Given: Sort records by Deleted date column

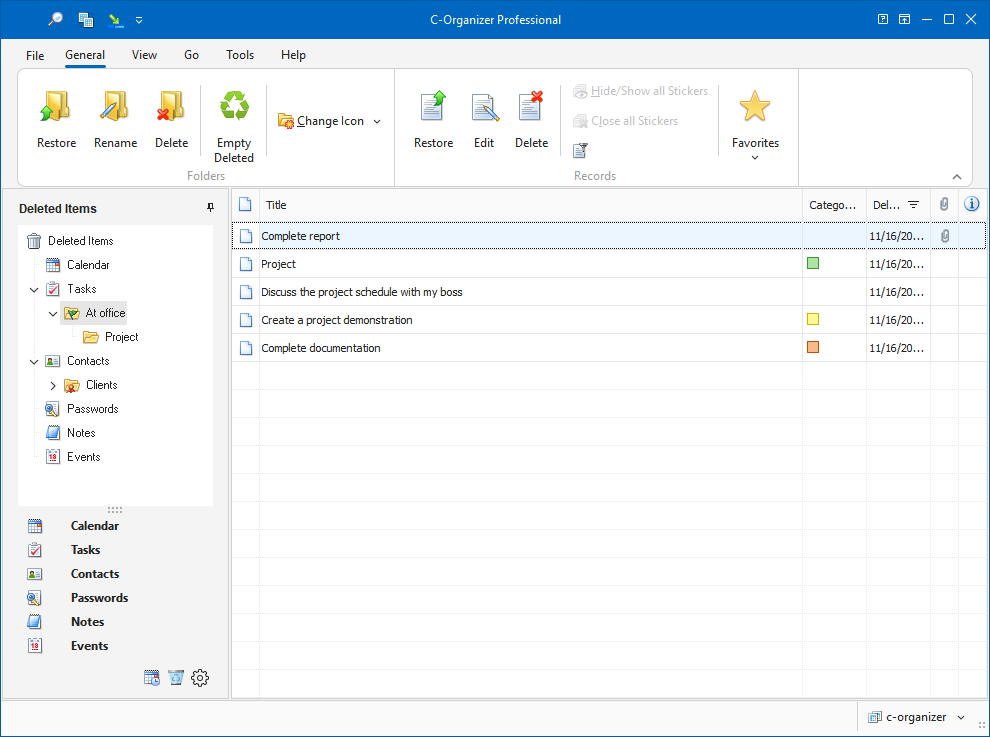Looking at the screenshot, I should click(x=898, y=205).
